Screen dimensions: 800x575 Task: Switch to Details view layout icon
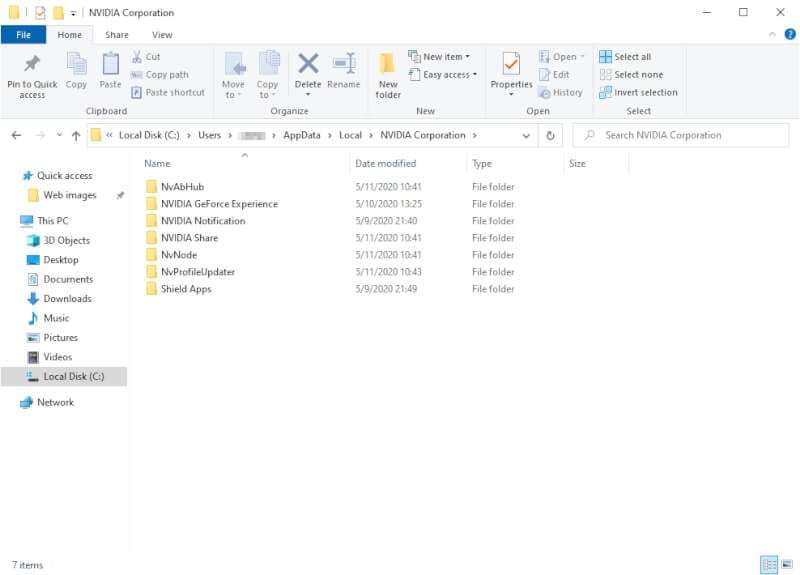[769, 564]
